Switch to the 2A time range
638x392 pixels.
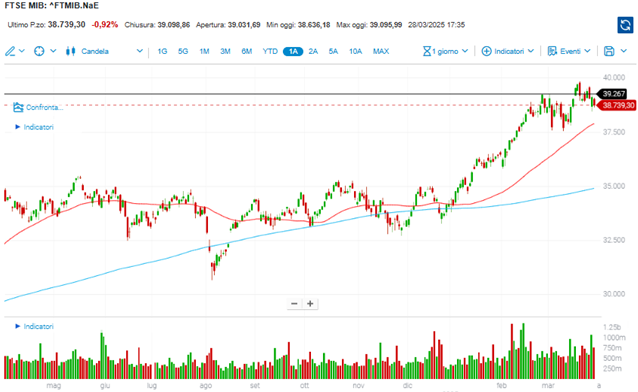[313, 51]
